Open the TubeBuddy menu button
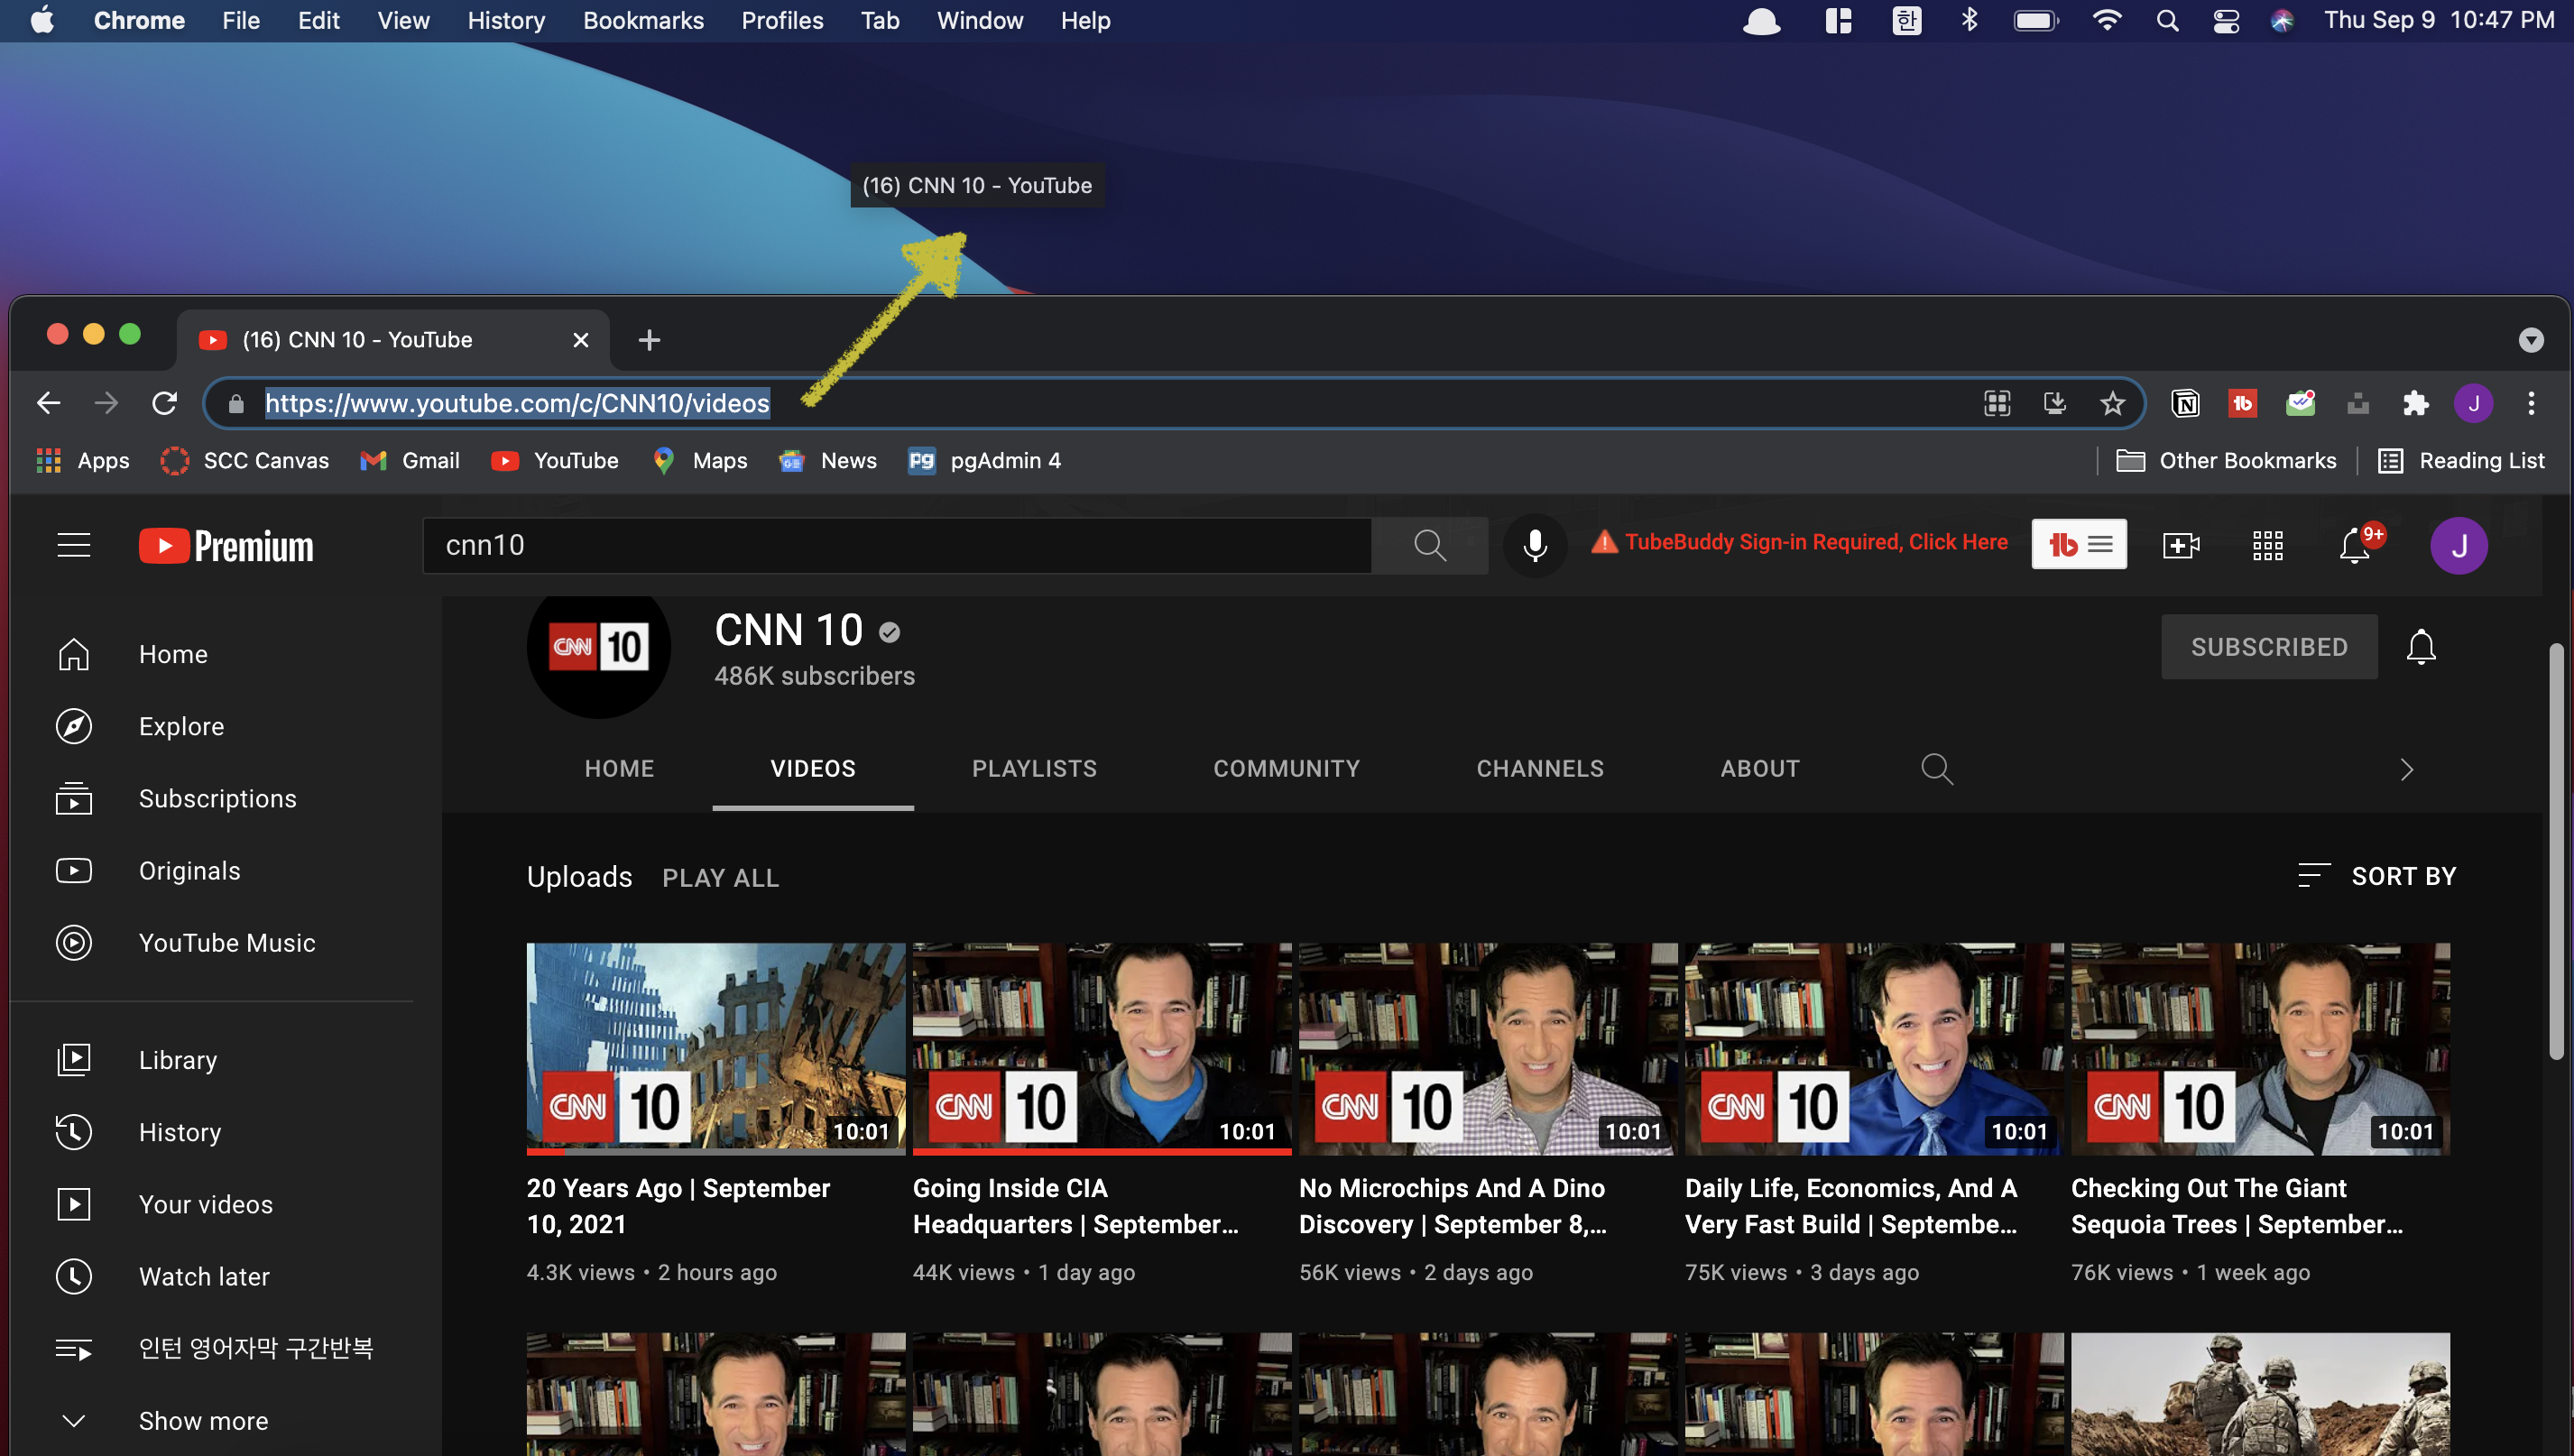This screenshot has height=1456, width=2574. [x=2079, y=544]
